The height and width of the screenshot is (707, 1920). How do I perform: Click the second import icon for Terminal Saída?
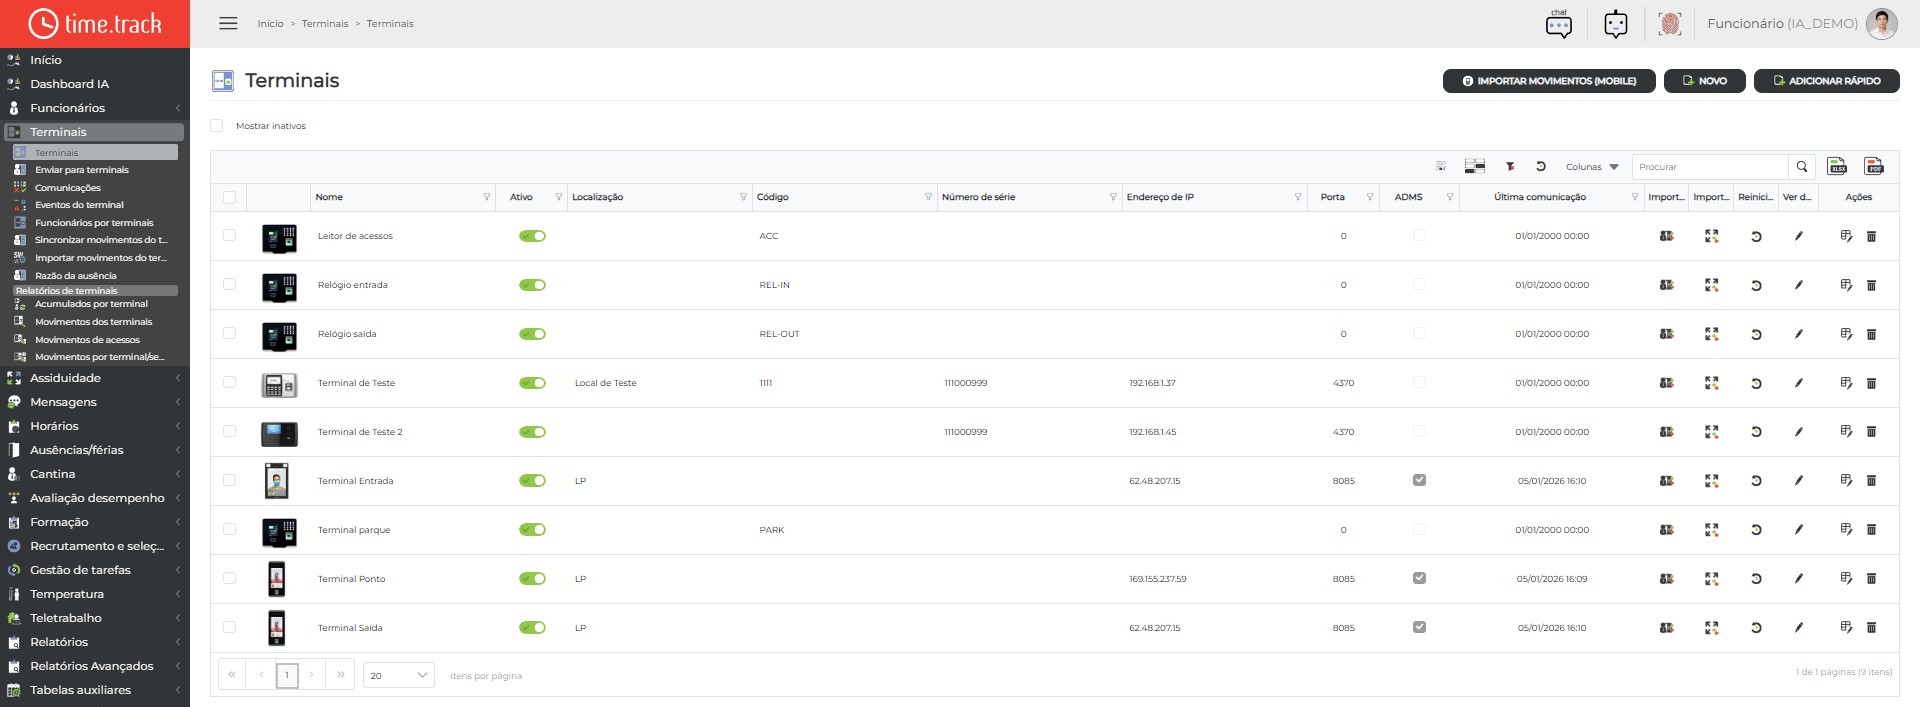[1712, 628]
